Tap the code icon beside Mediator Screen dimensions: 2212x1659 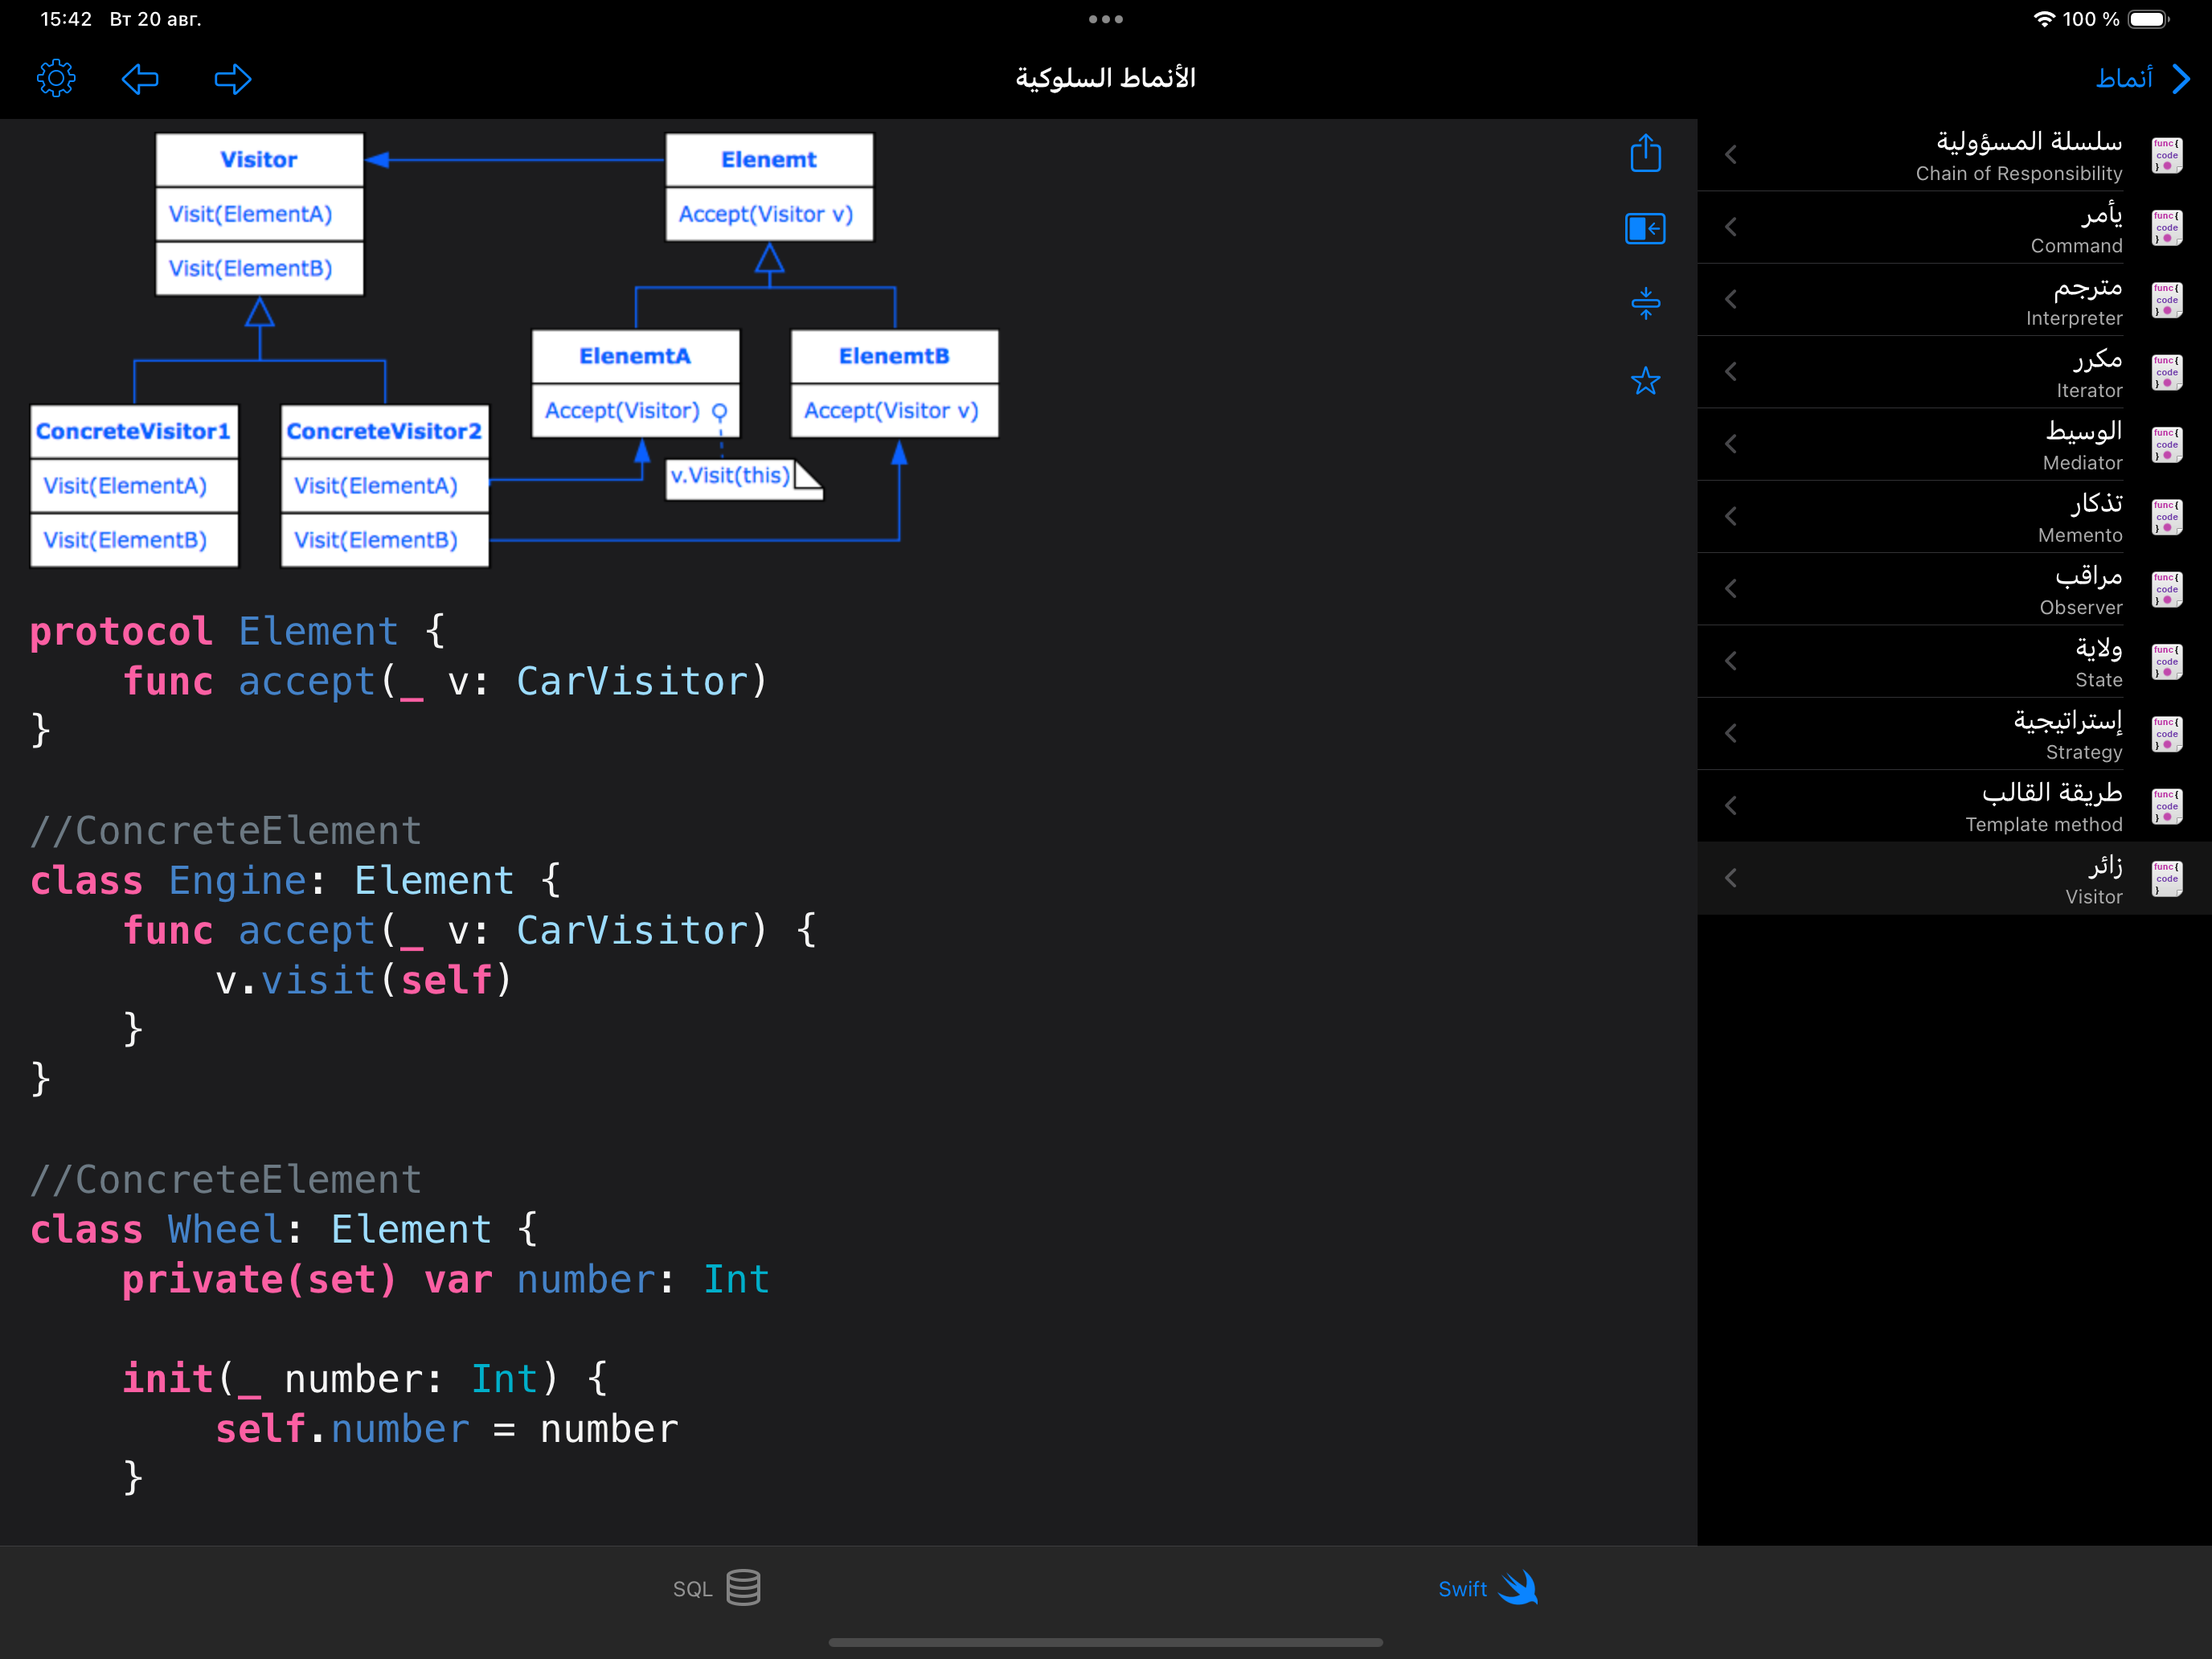point(2166,444)
